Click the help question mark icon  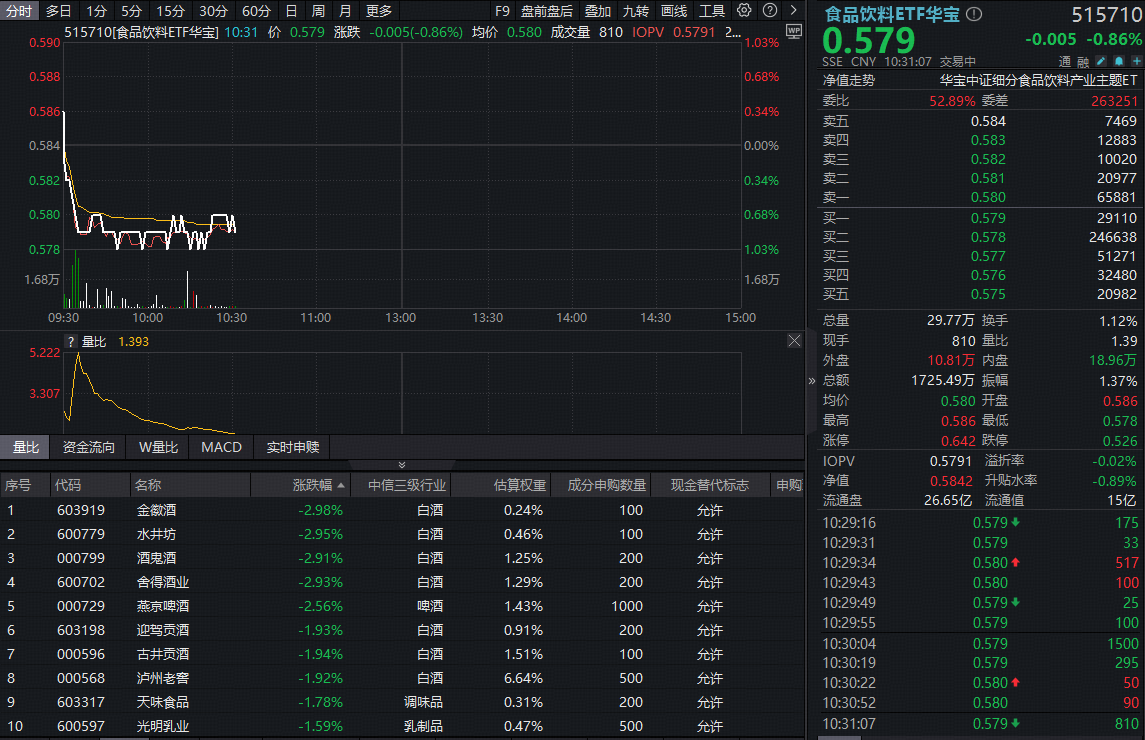click(x=769, y=11)
